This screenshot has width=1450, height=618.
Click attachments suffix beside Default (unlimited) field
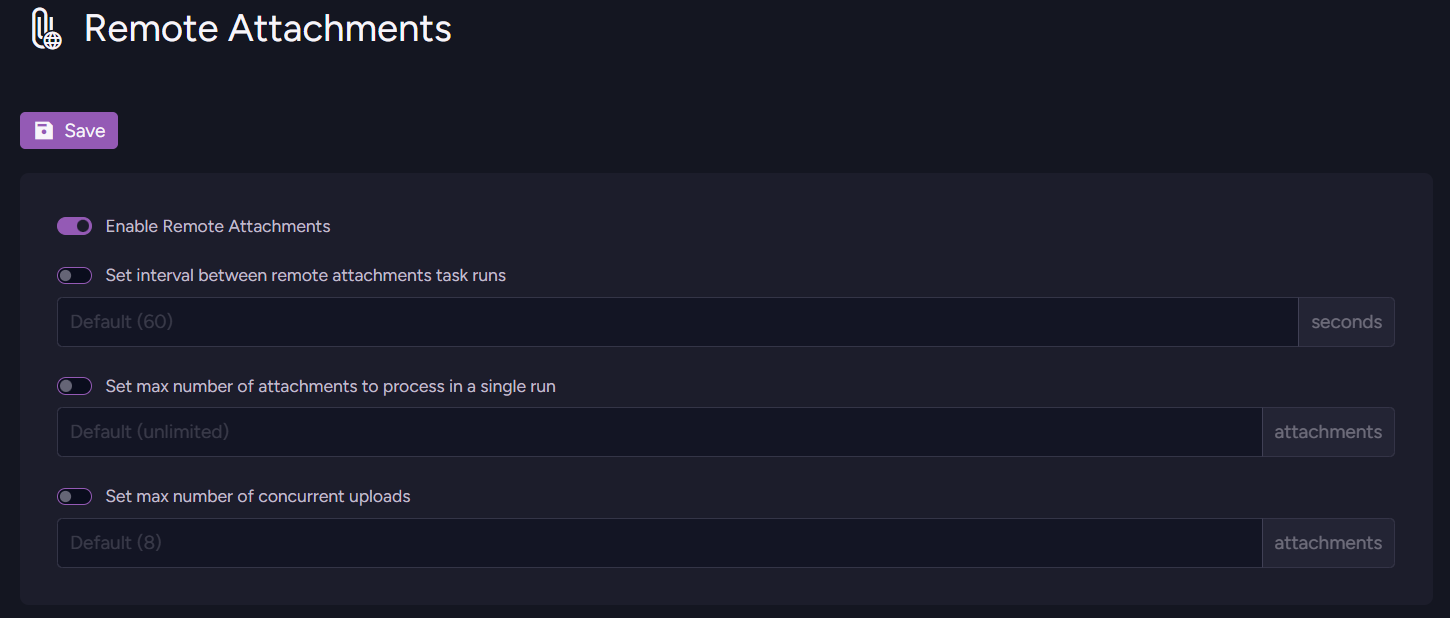pos(1328,432)
